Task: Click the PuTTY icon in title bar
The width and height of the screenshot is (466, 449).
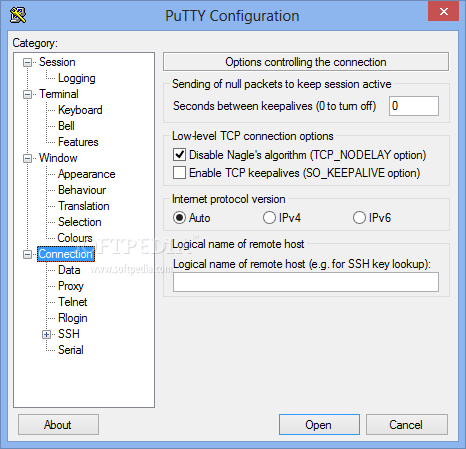Action: click(18, 15)
